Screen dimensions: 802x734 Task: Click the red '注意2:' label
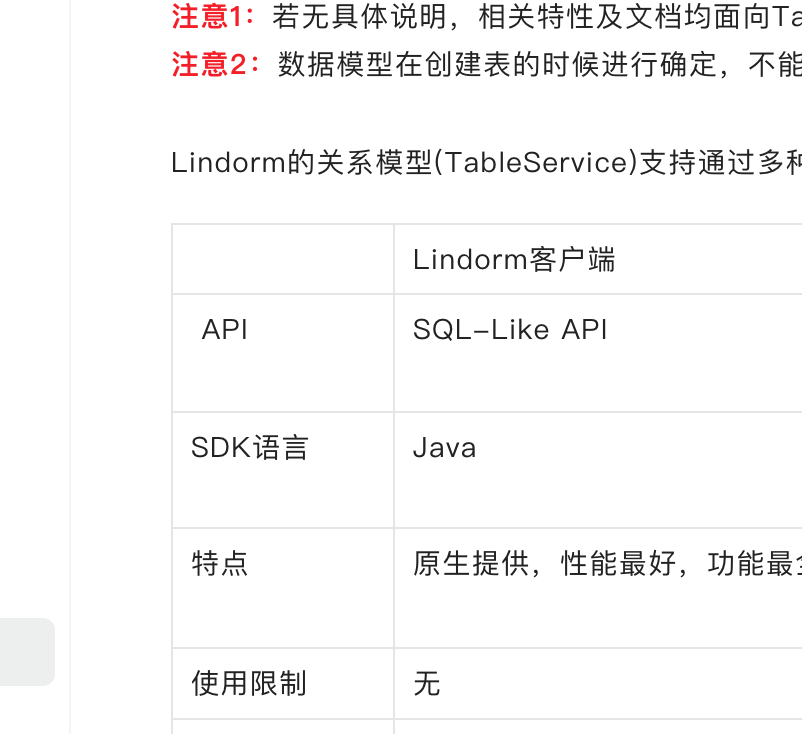217,64
